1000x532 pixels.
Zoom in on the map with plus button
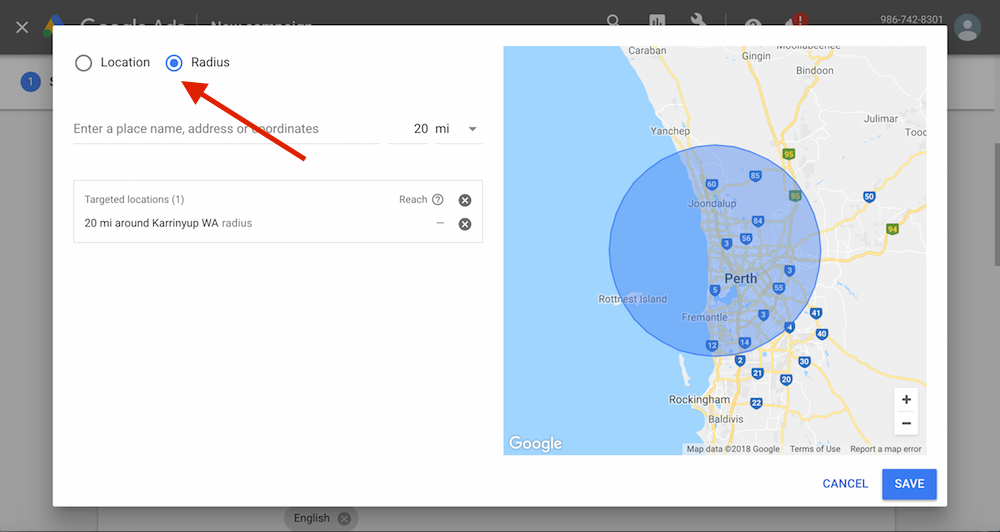(906, 400)
